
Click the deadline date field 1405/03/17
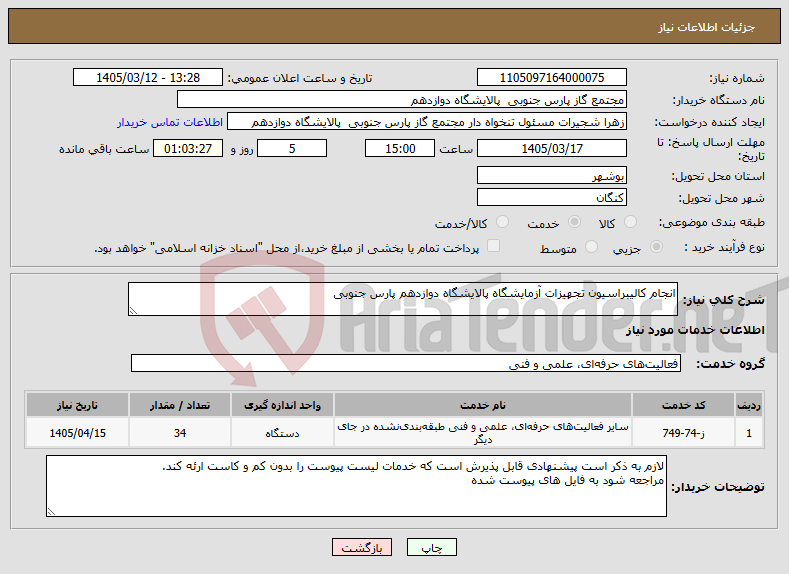[551, 148]
